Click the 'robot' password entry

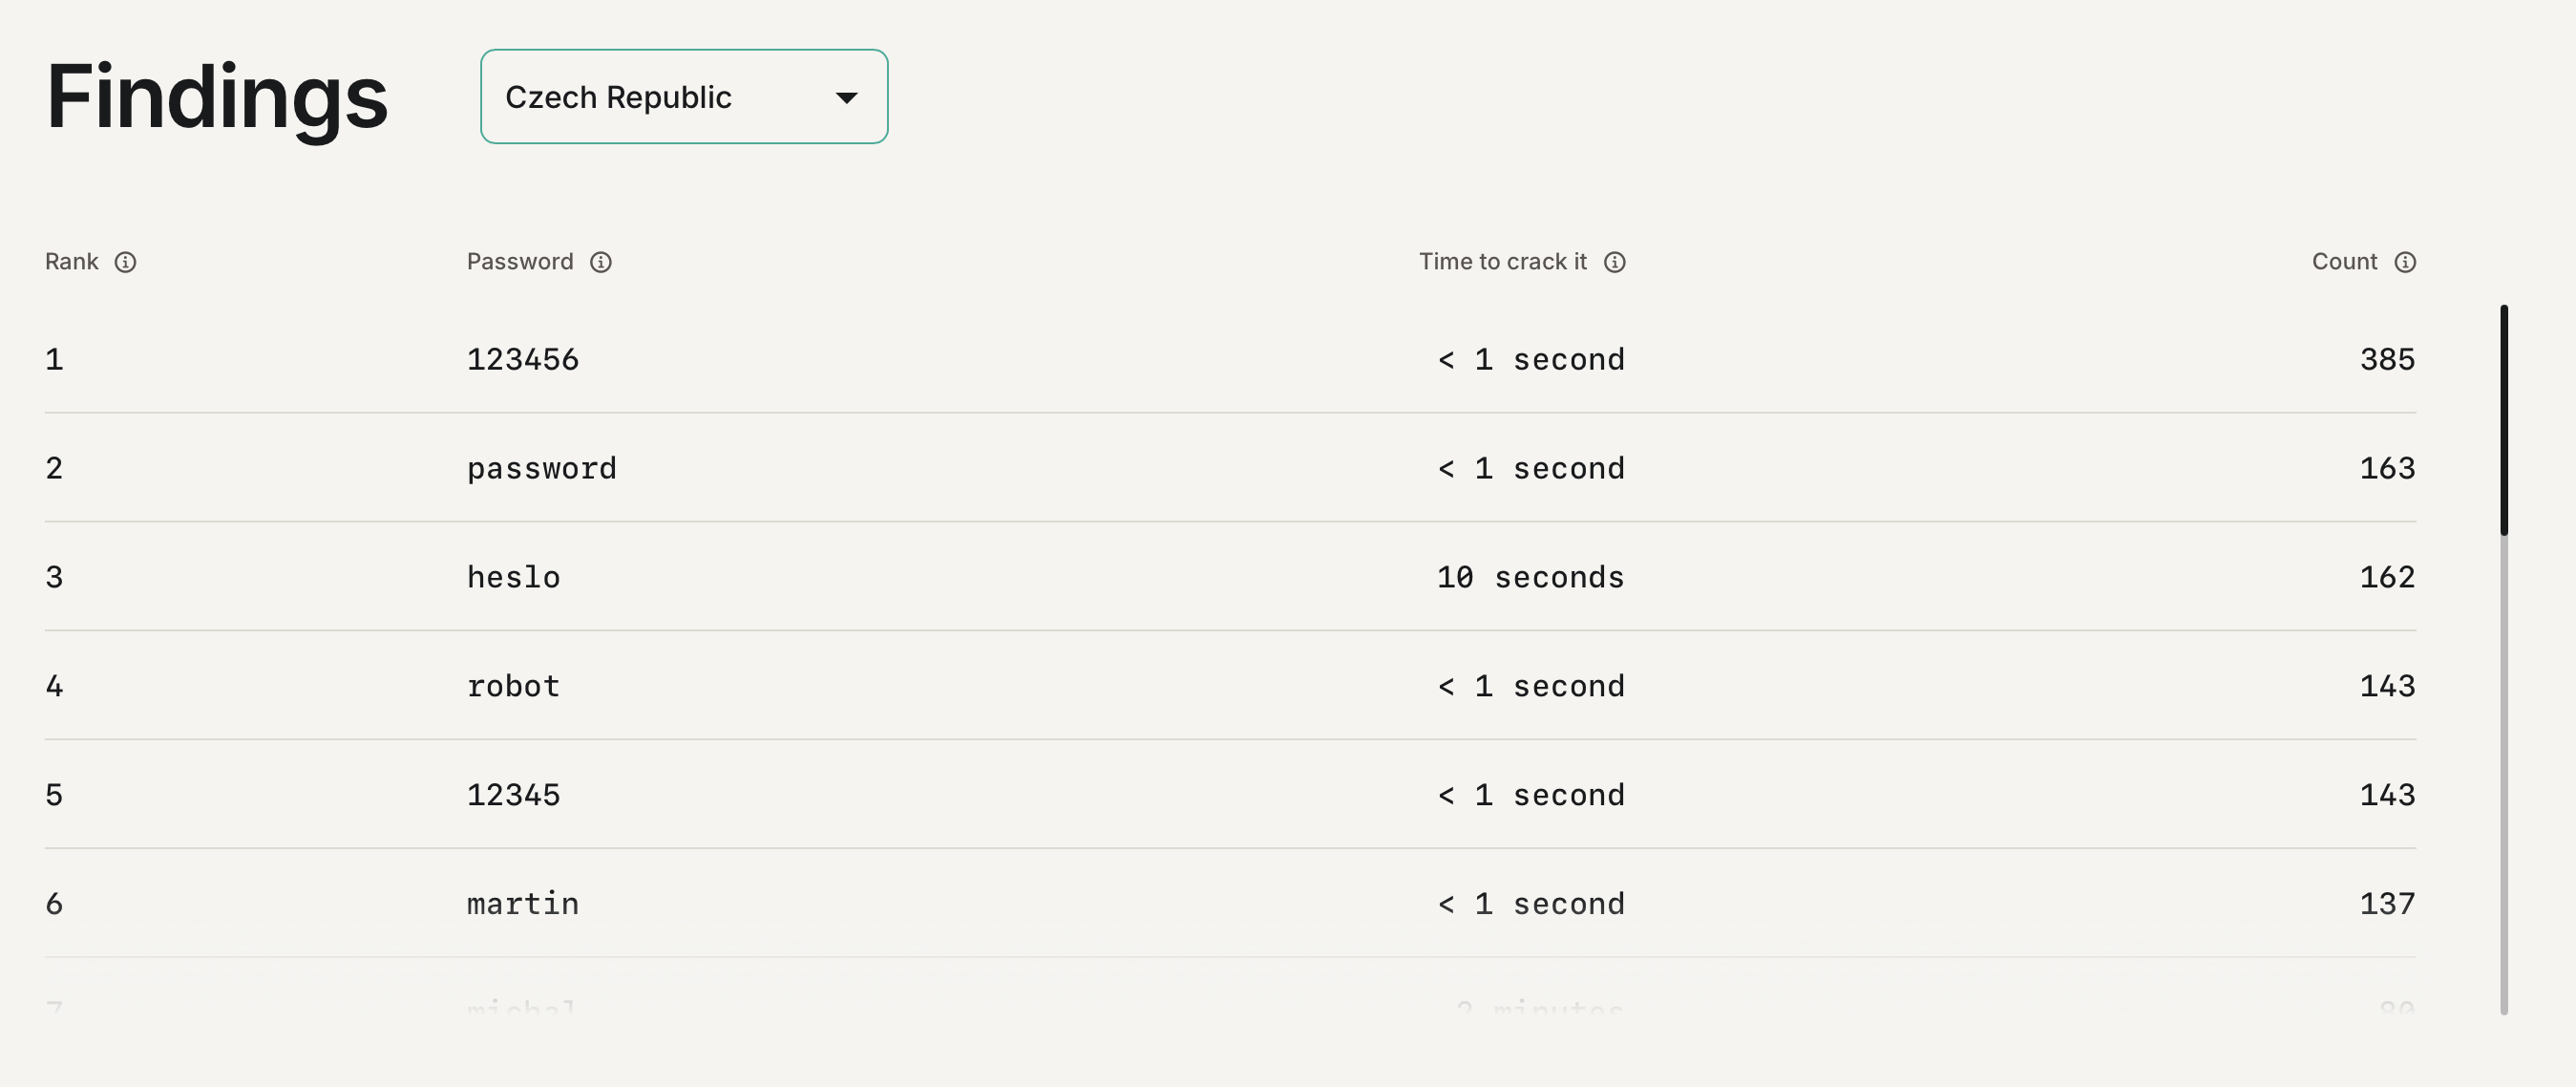pos(514,687)
